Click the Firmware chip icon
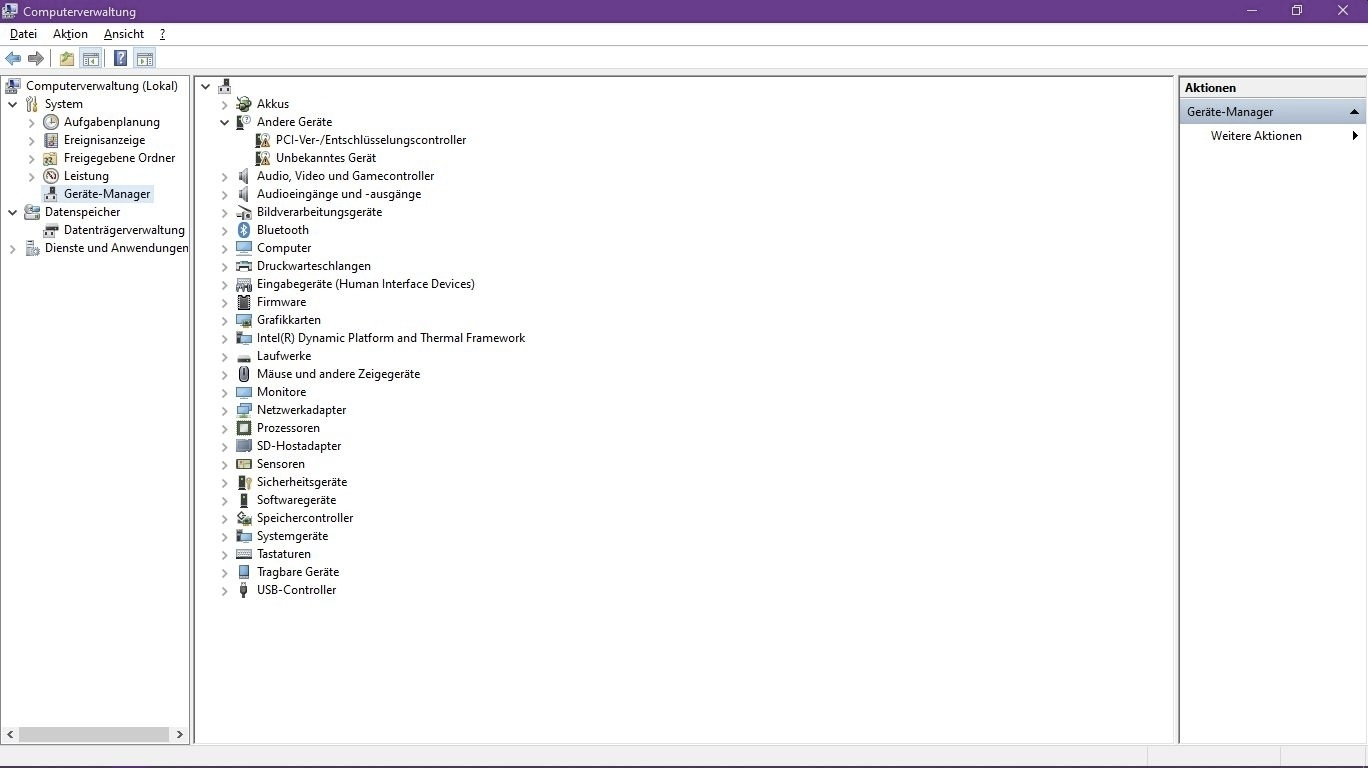 click(244, 302)
